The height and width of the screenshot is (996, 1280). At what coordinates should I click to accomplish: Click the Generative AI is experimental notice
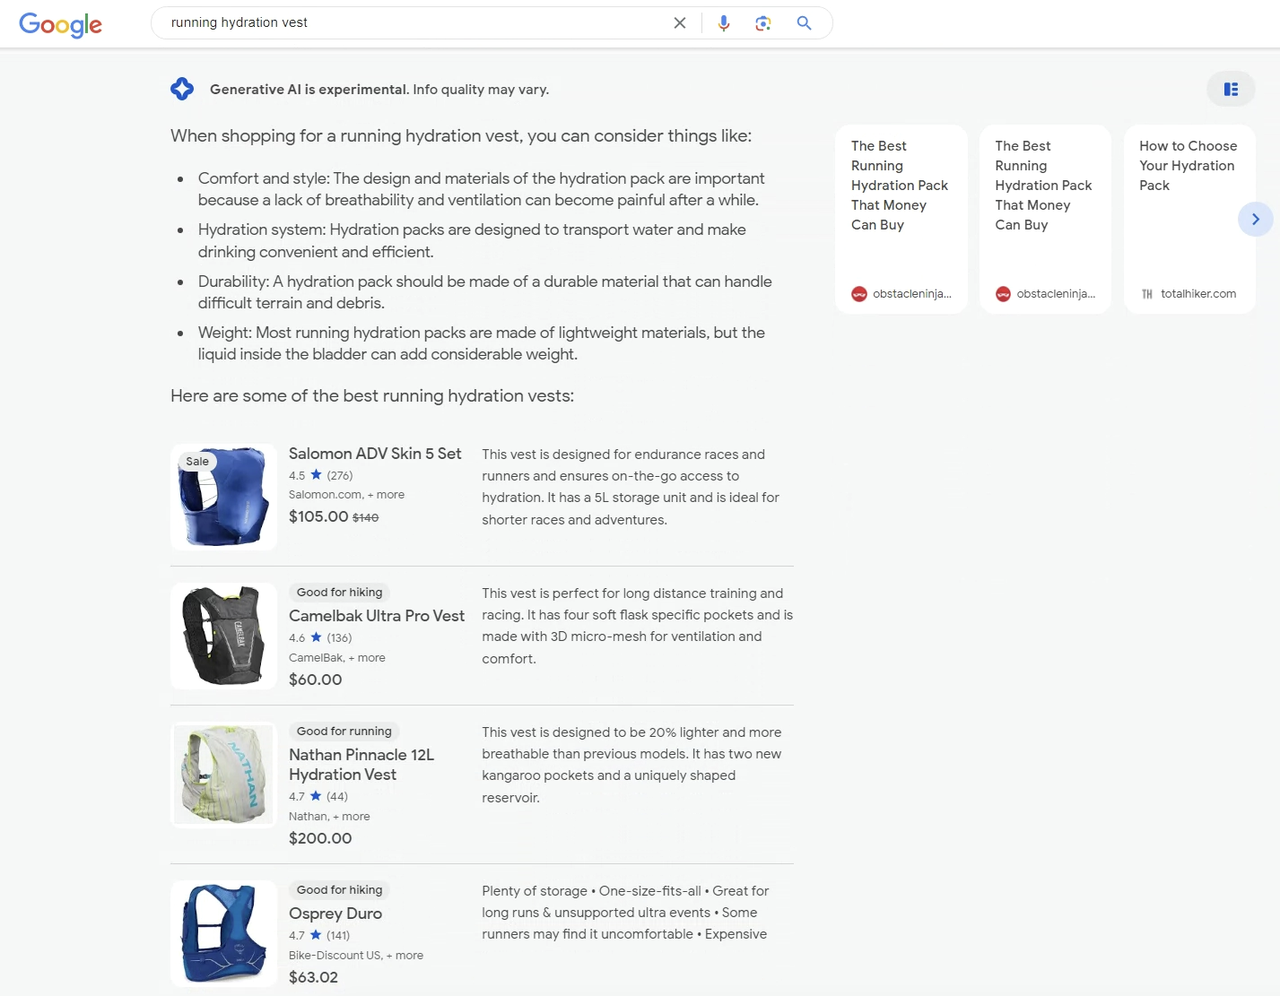point(379,89)
